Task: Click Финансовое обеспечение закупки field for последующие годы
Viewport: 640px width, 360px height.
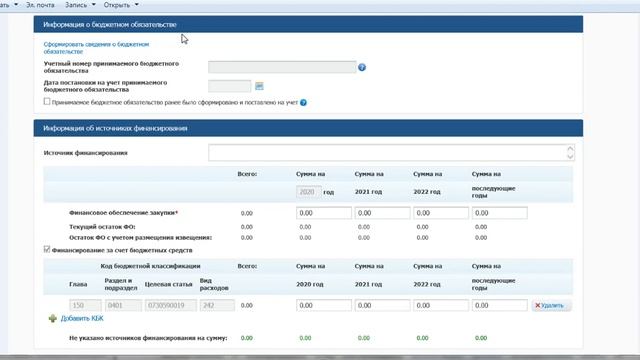Action: 500,213
